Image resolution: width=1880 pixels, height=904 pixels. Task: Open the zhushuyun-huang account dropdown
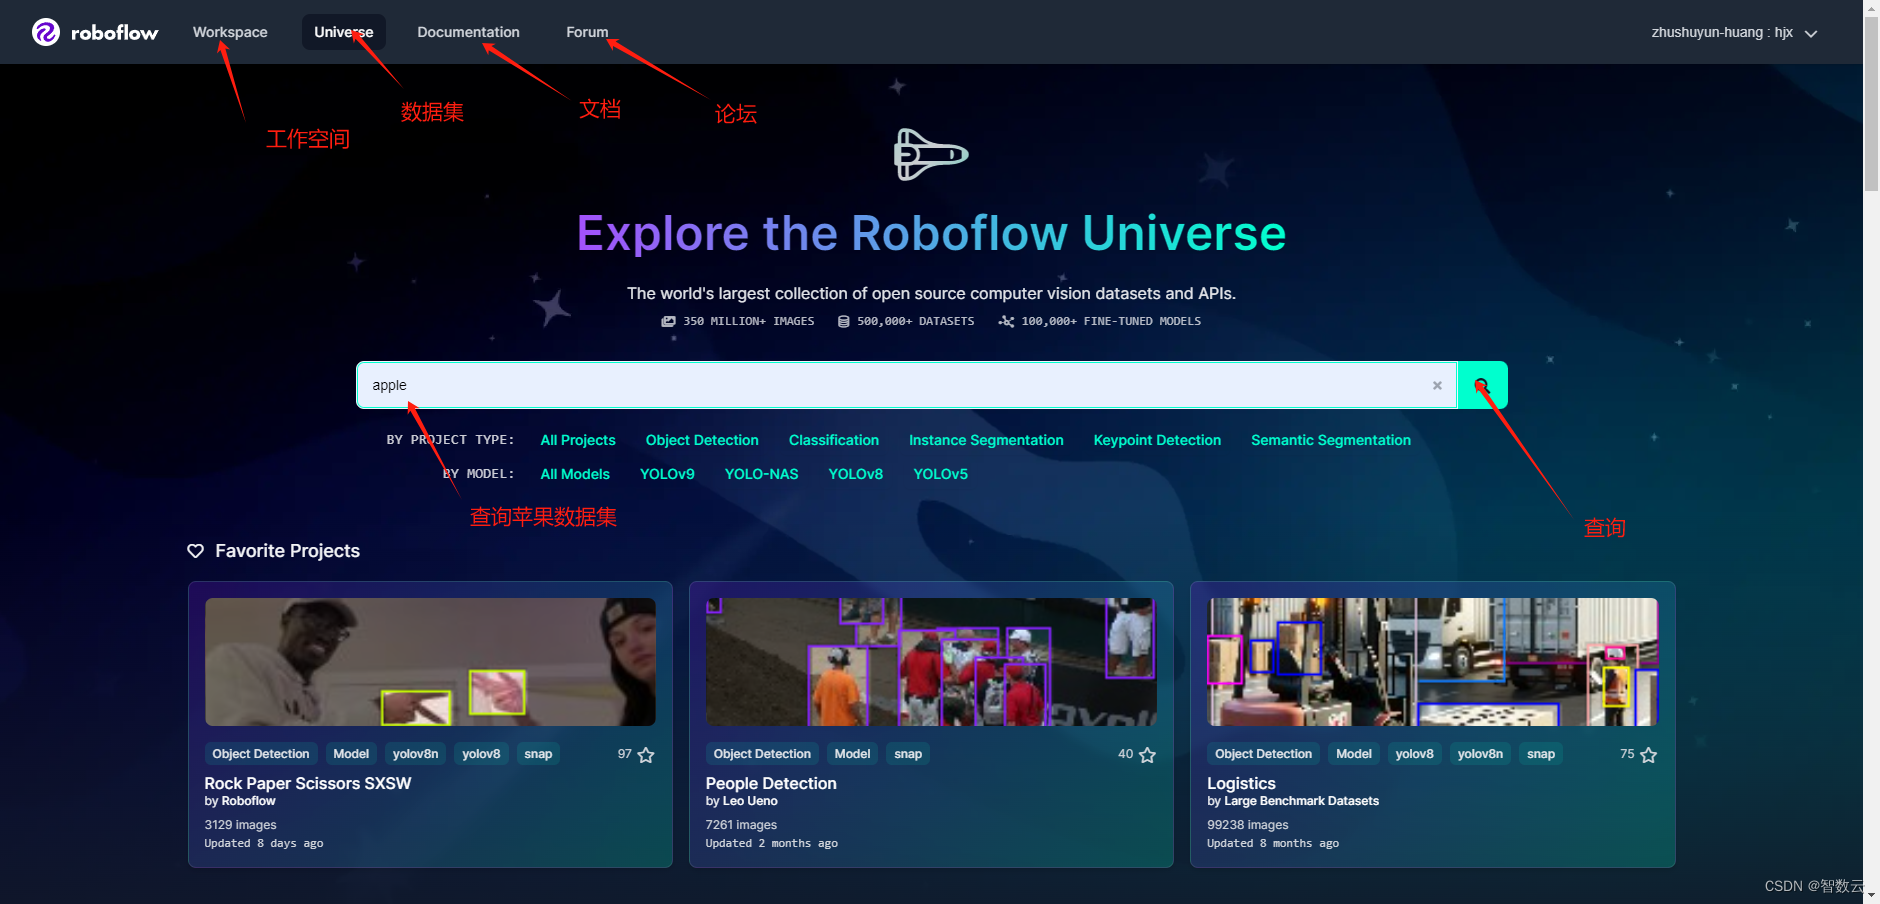pyautogui.click(x=1734, y=33)
